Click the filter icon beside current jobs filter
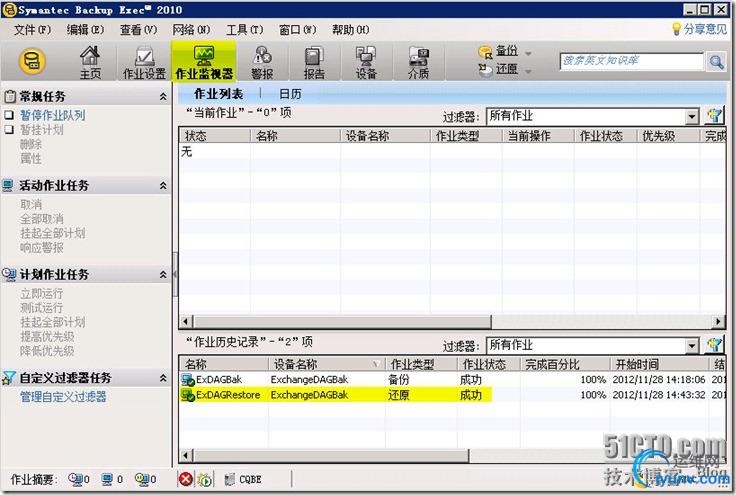Screen dimensions: 736x495 (x=714, y=115)
